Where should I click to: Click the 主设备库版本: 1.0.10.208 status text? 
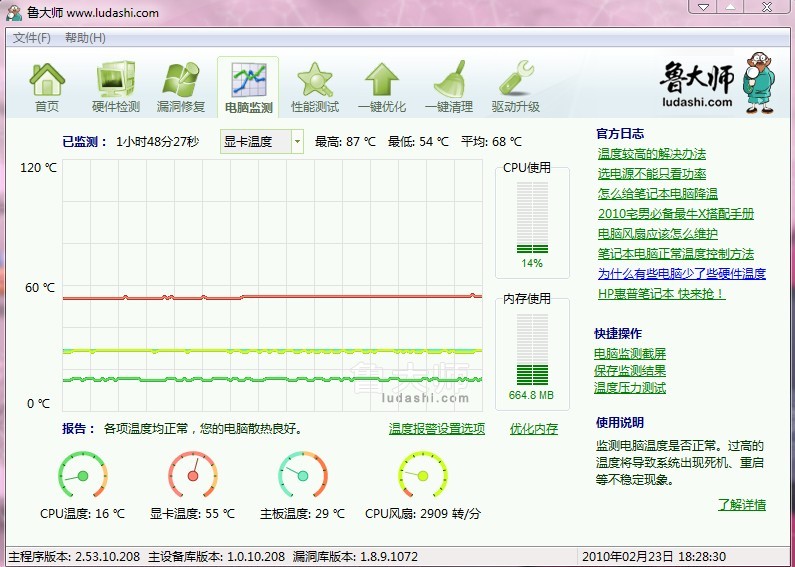click(x=216, y=556)
